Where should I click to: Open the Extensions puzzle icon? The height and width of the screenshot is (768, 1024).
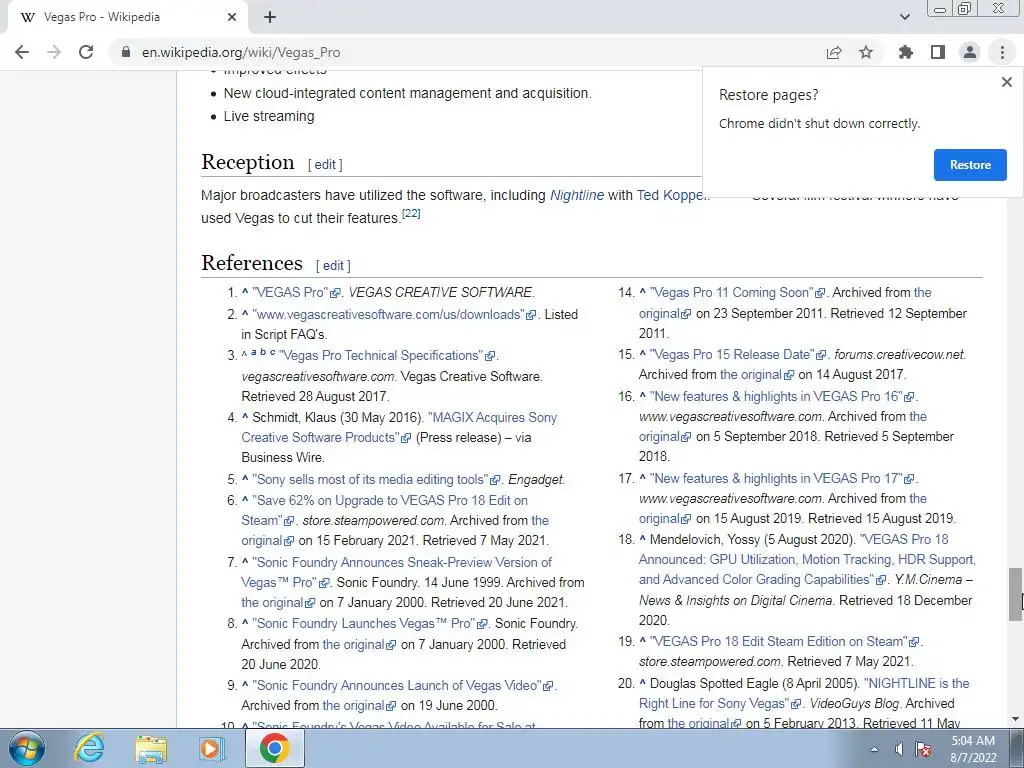coord(906,52)
